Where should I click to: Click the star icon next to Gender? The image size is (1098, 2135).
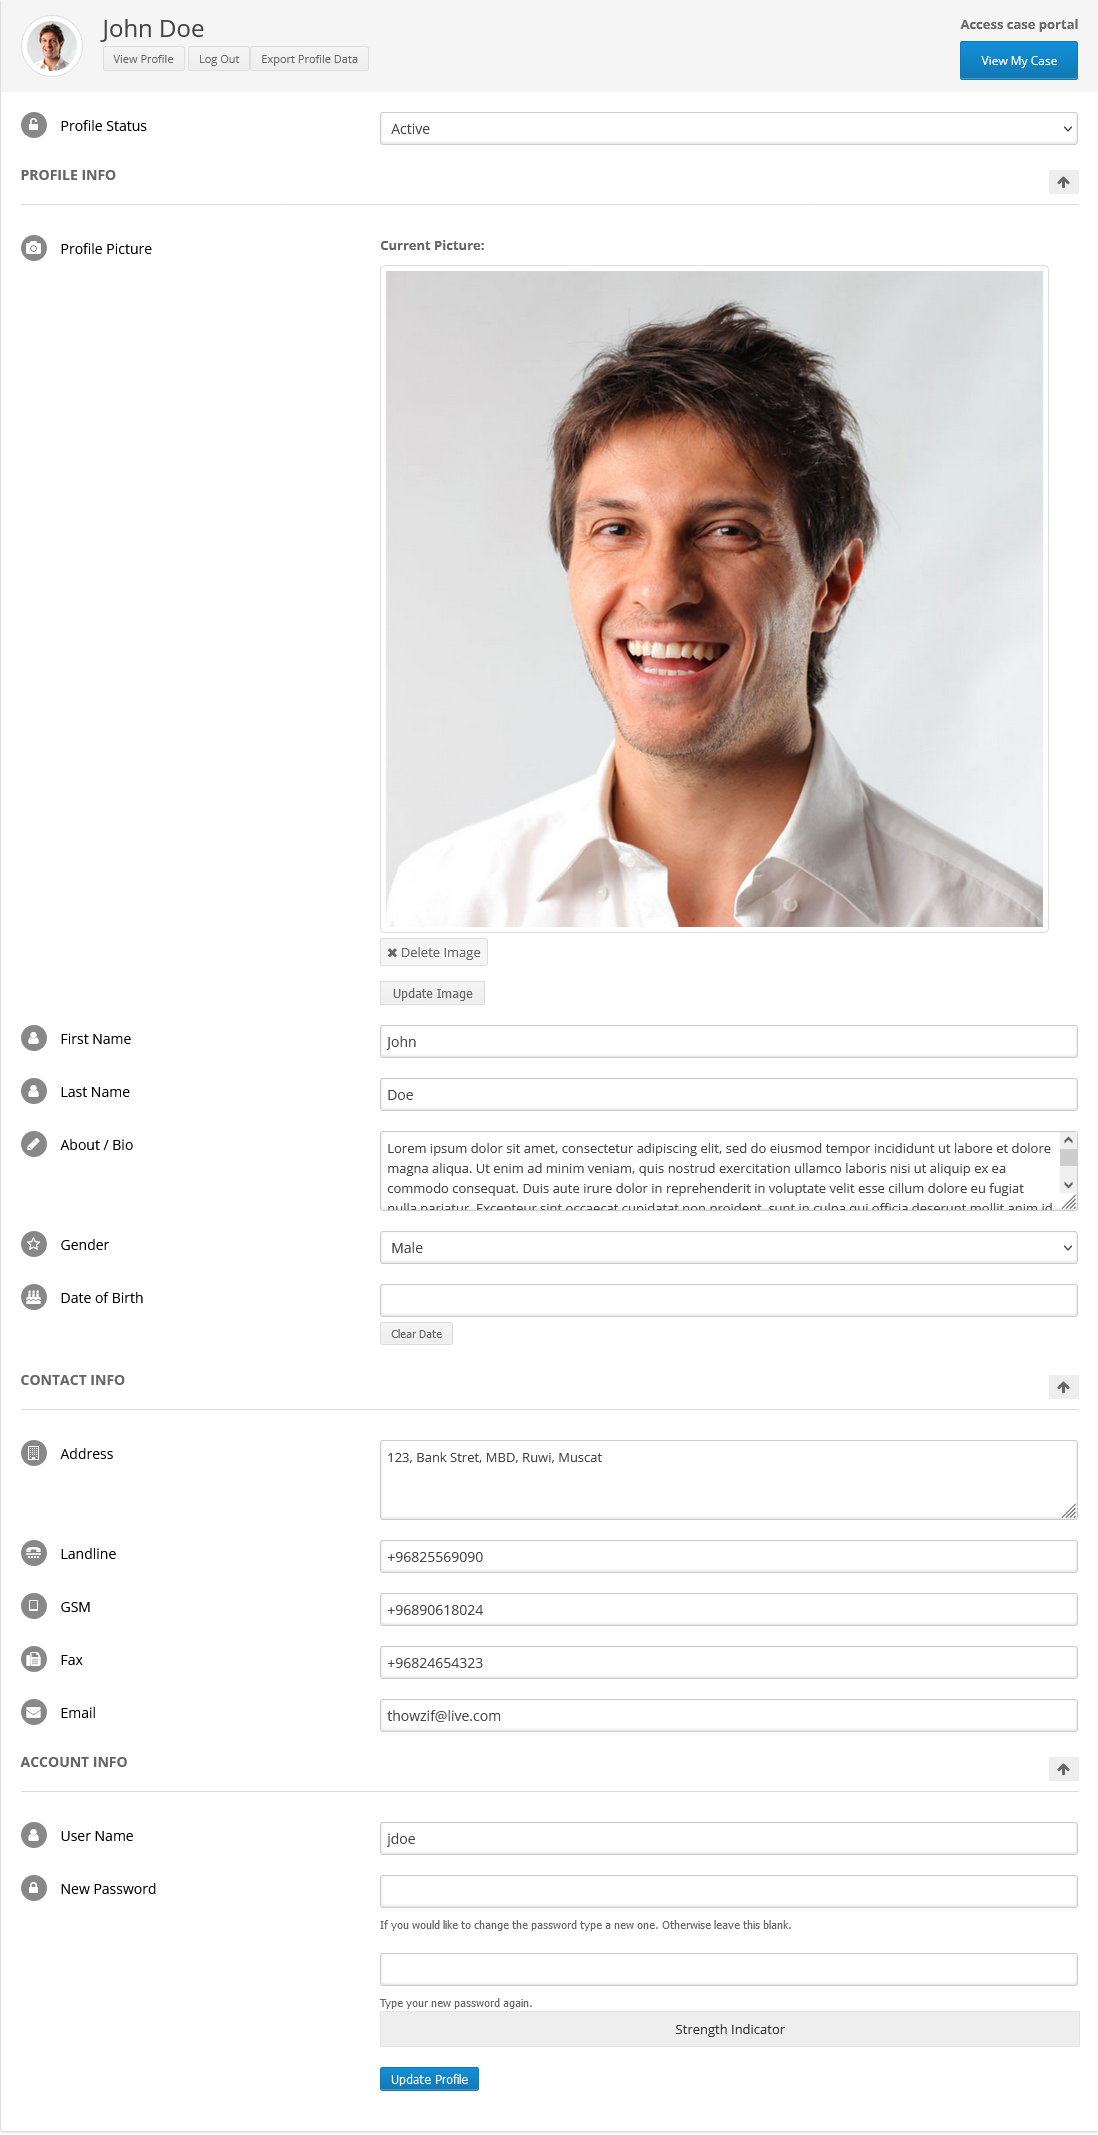click(34, 1244)
